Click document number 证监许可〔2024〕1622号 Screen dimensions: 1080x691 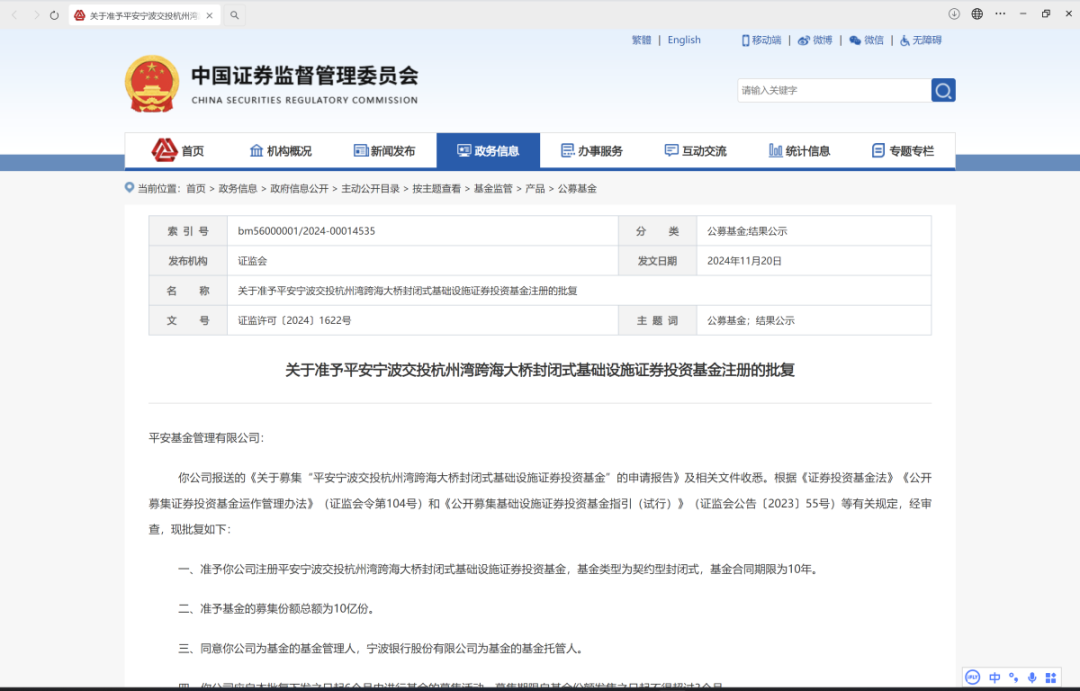pyautogui.click(x=294, y=320)
